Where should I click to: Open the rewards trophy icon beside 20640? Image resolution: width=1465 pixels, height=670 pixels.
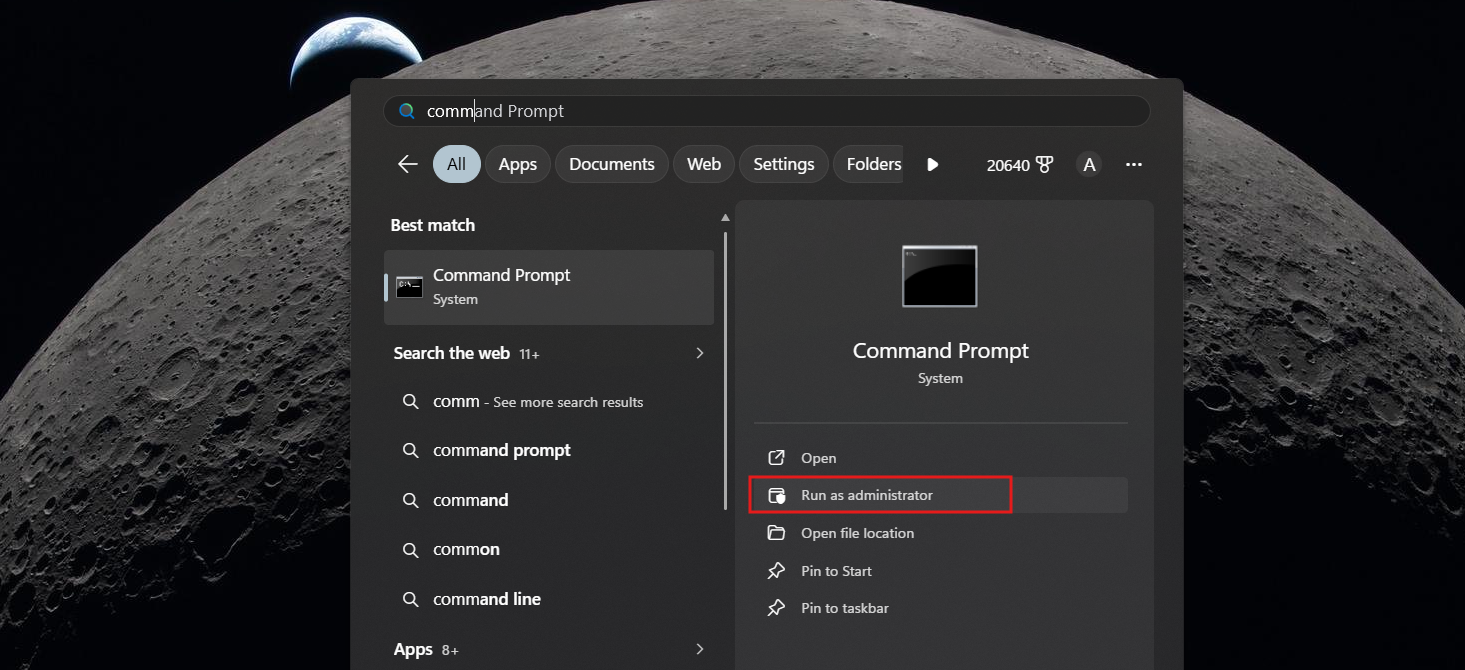(x=1045, y=165)
